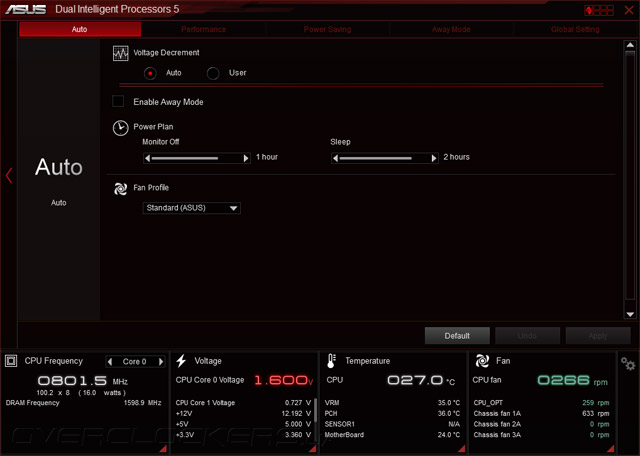Select Auto voltage decrement radio button
This screenshot has width=640, height=456.
pyautogui.click(x=150, y=73)
